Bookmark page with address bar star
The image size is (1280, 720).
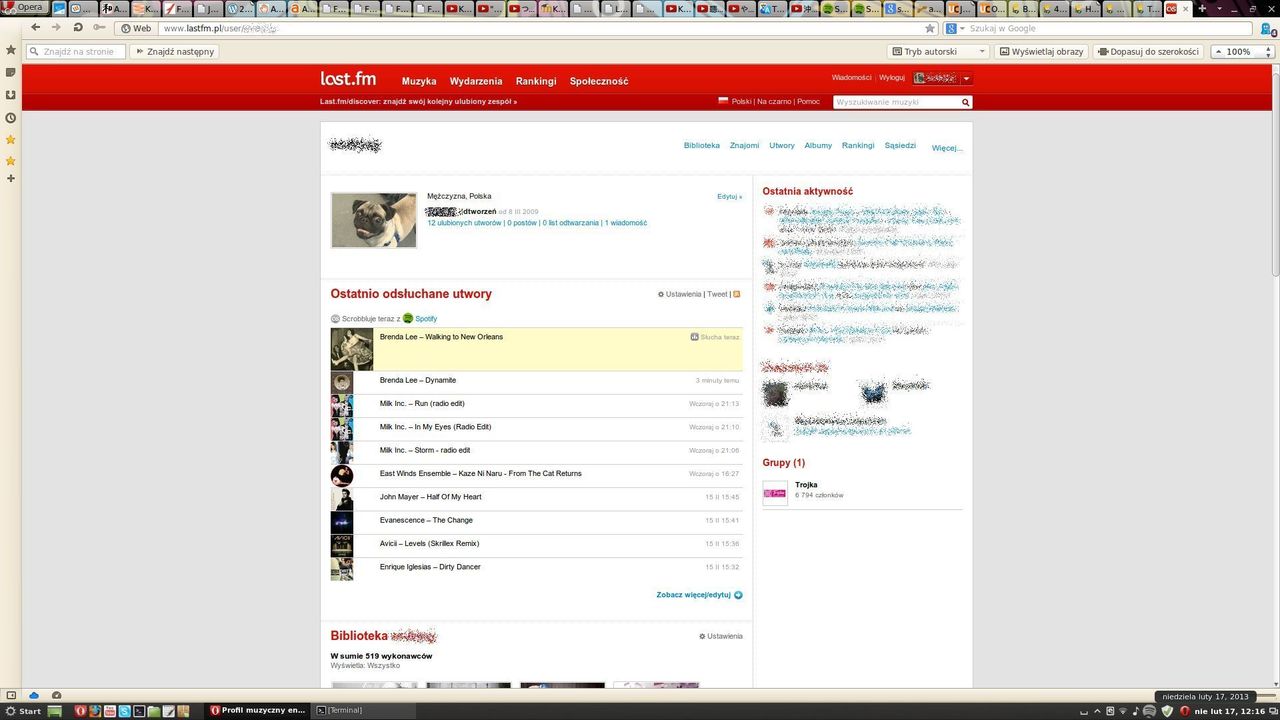(x=930, y=28)
